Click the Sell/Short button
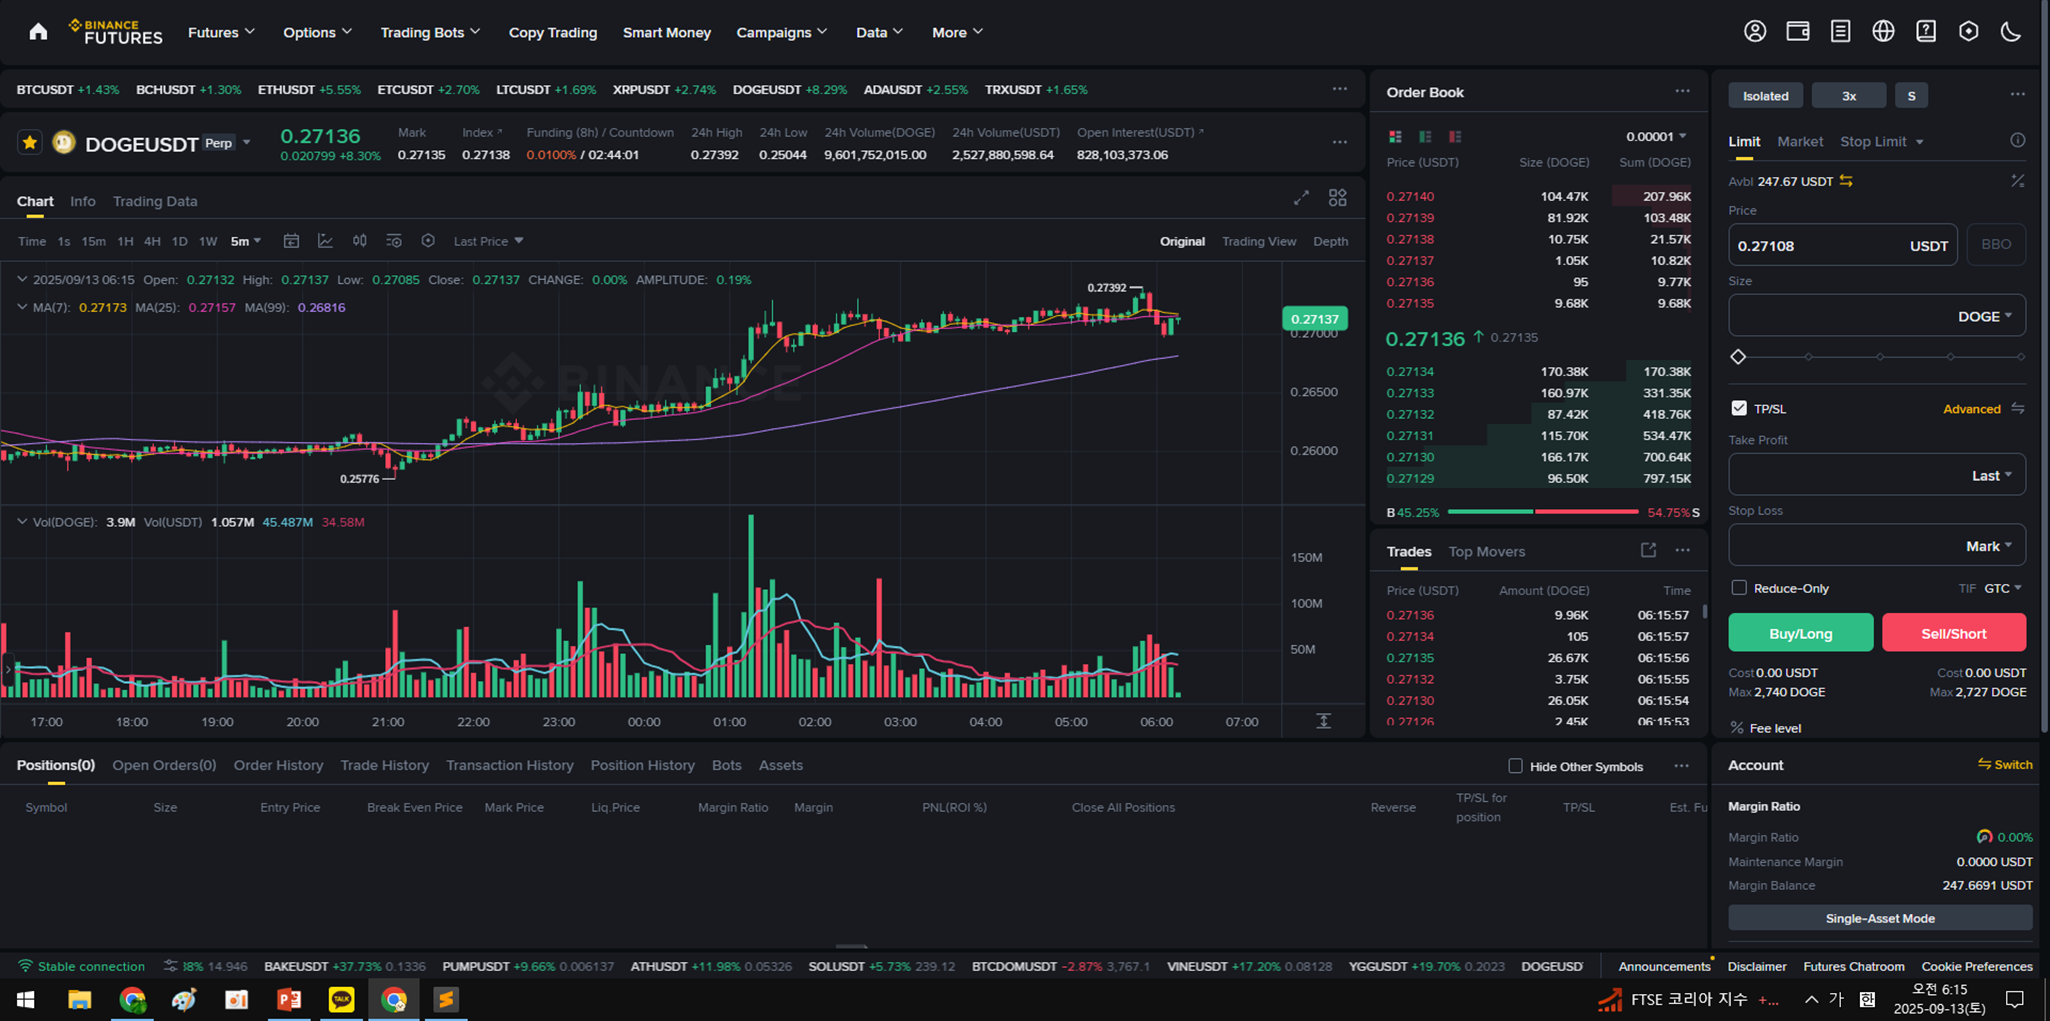This screenshot has height=1021, width=2050. (x=1954, y=633)
